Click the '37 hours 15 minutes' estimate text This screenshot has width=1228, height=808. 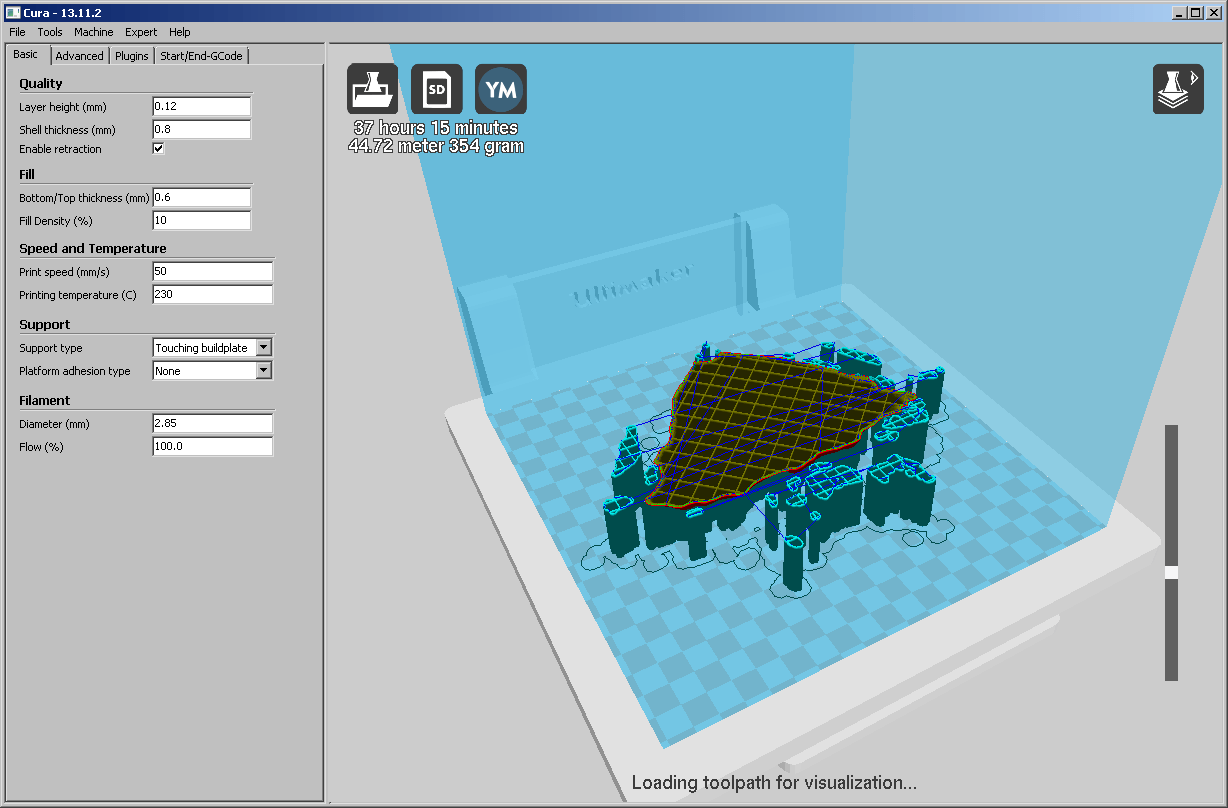click(436, 128)
